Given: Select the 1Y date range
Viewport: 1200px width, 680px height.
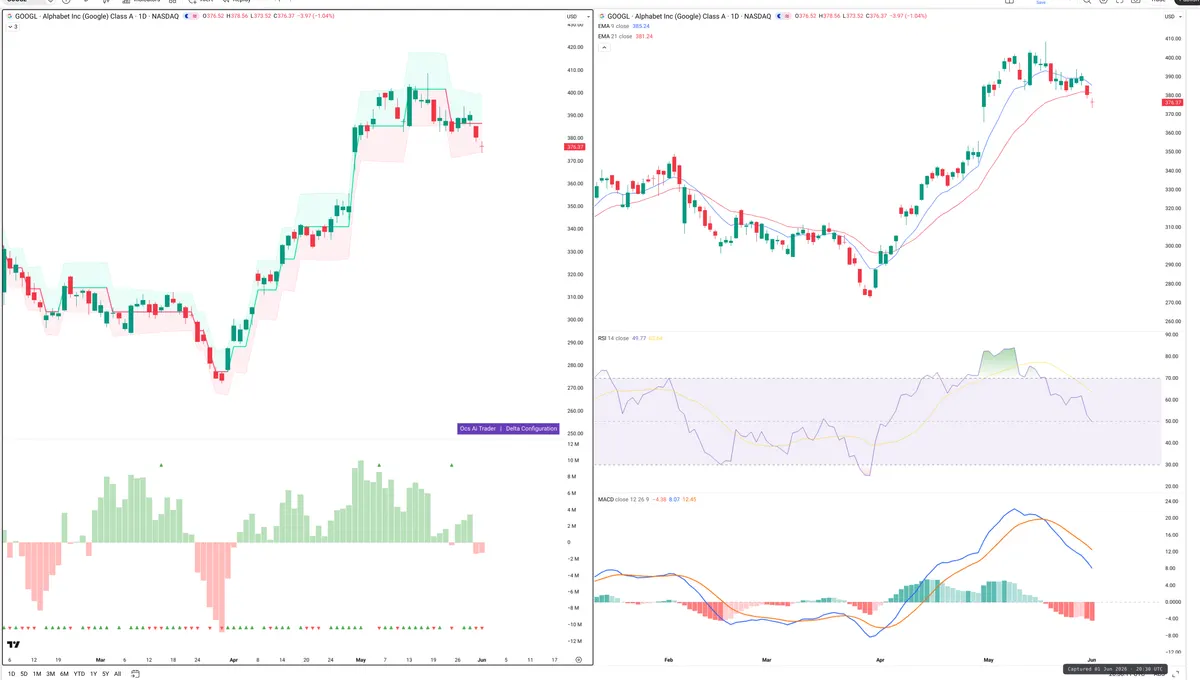Looking at the screenshot, I should point(93,674).
